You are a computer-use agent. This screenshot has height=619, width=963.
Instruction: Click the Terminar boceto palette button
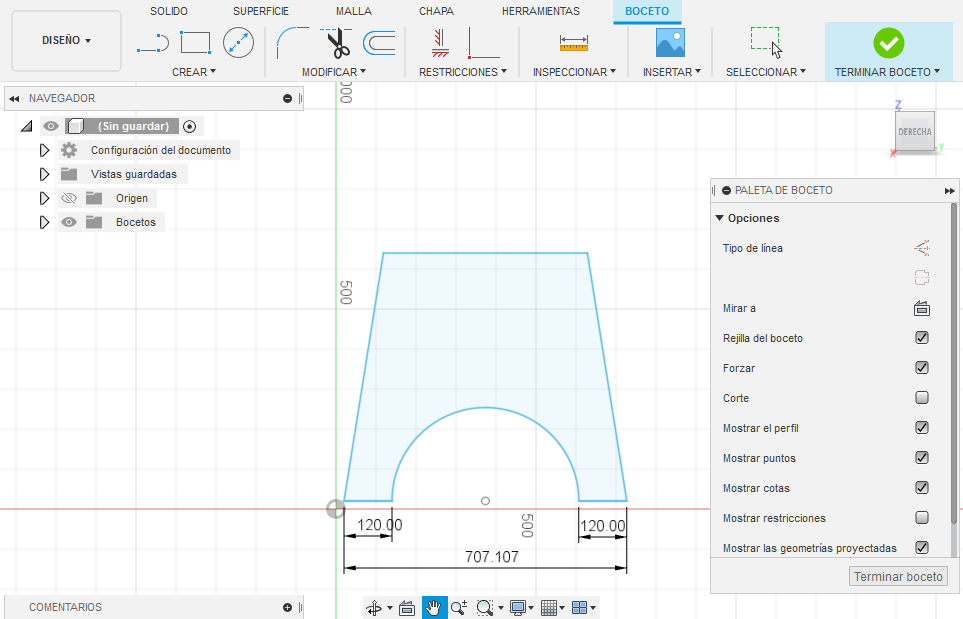(898, 577)
